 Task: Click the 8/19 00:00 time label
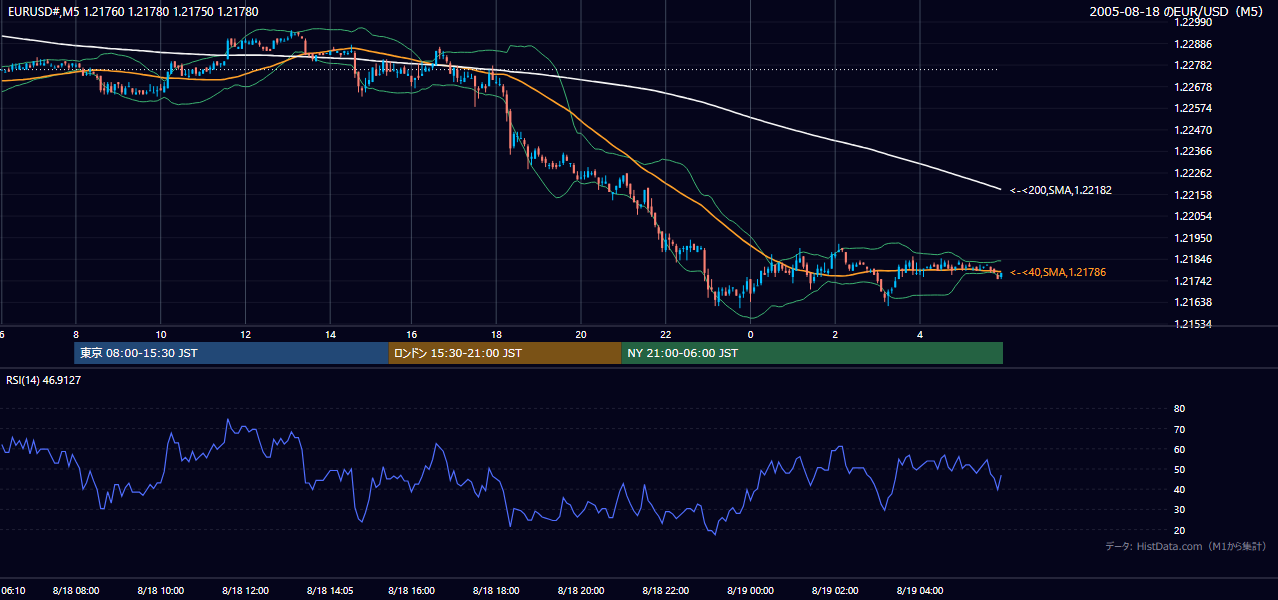tap(751, 591)
